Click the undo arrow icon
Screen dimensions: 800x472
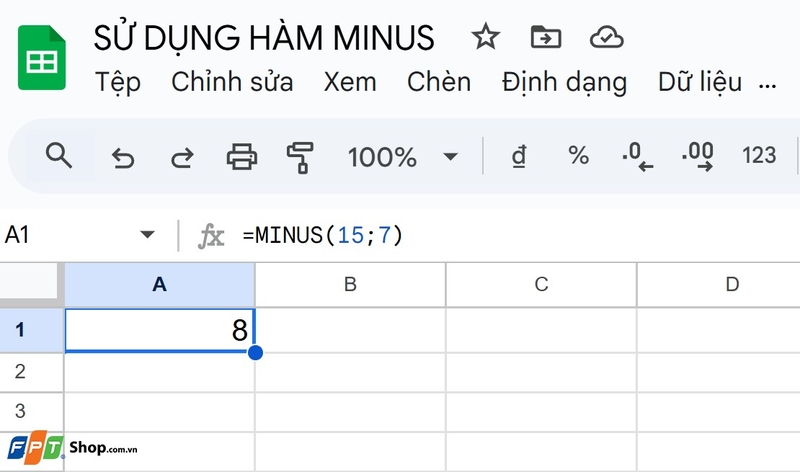click(123, 158)
